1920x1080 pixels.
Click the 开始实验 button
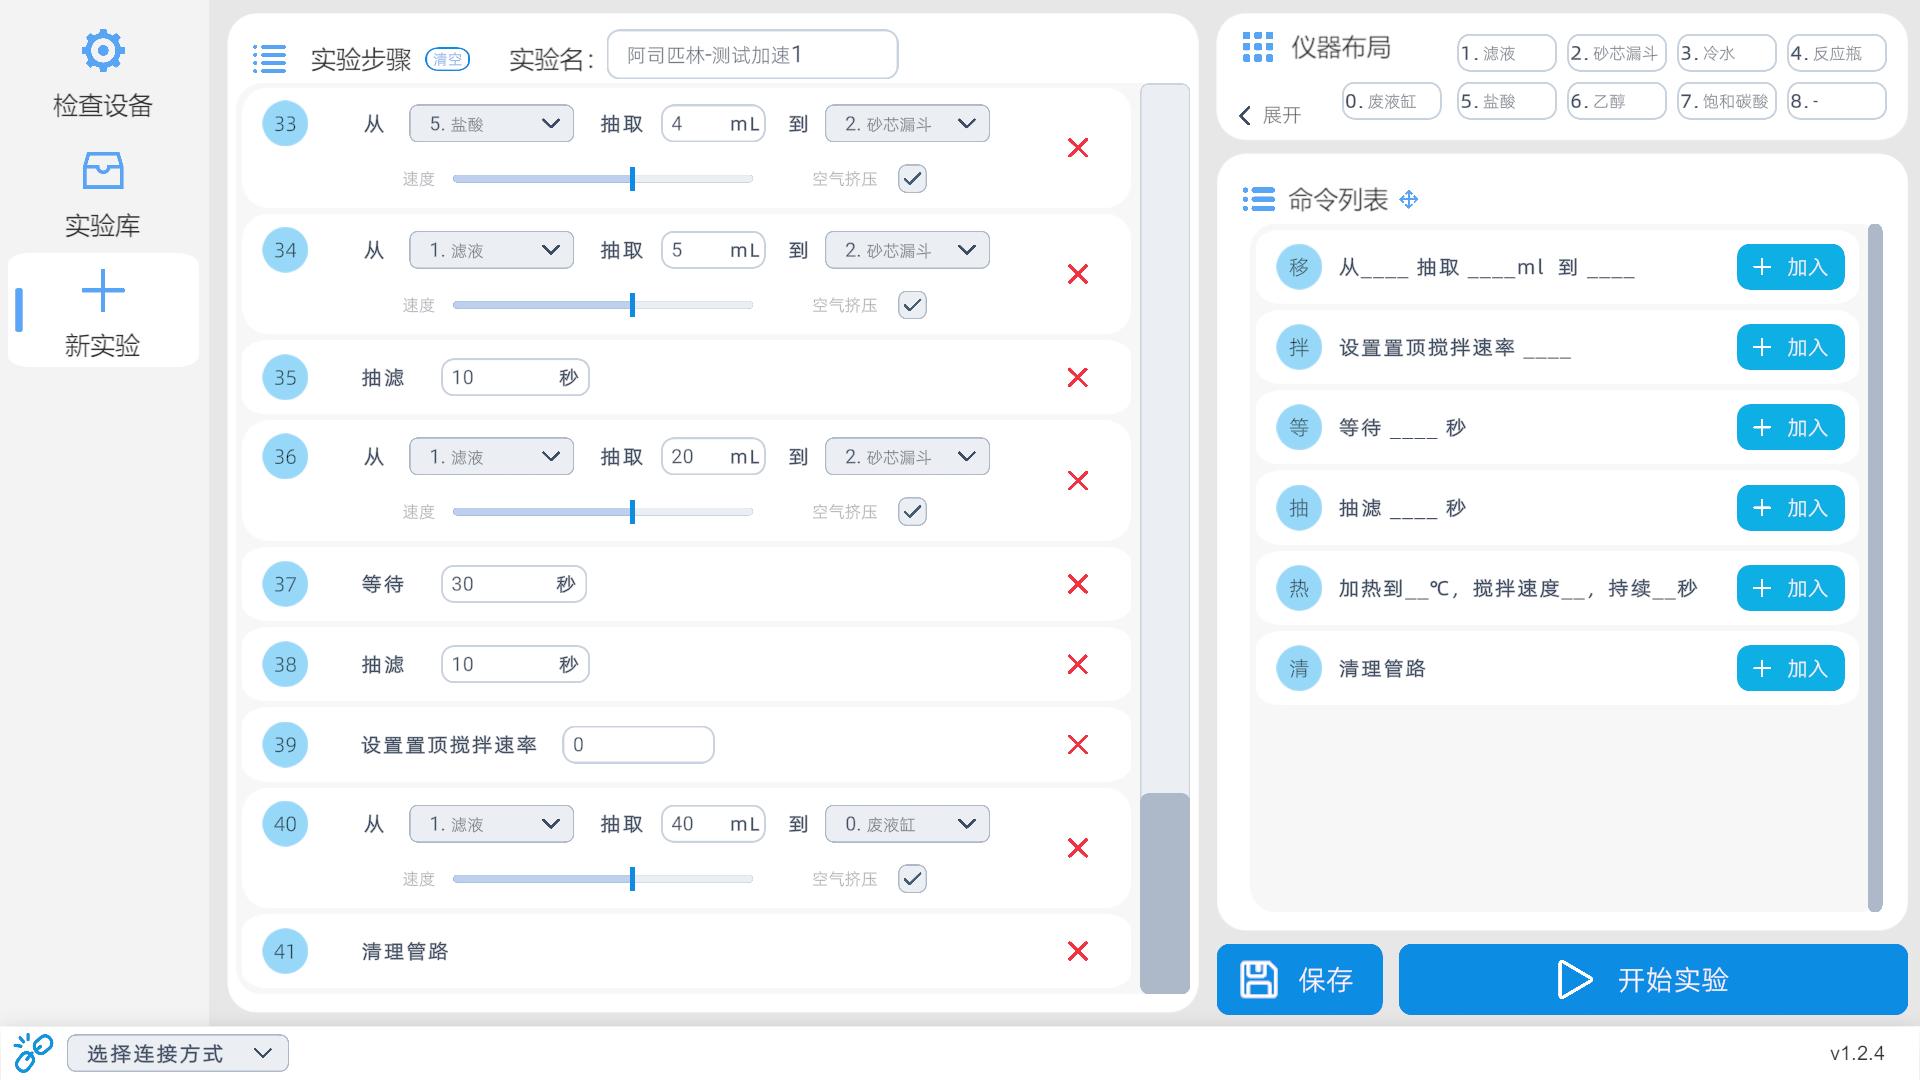tap(1651, 980)
